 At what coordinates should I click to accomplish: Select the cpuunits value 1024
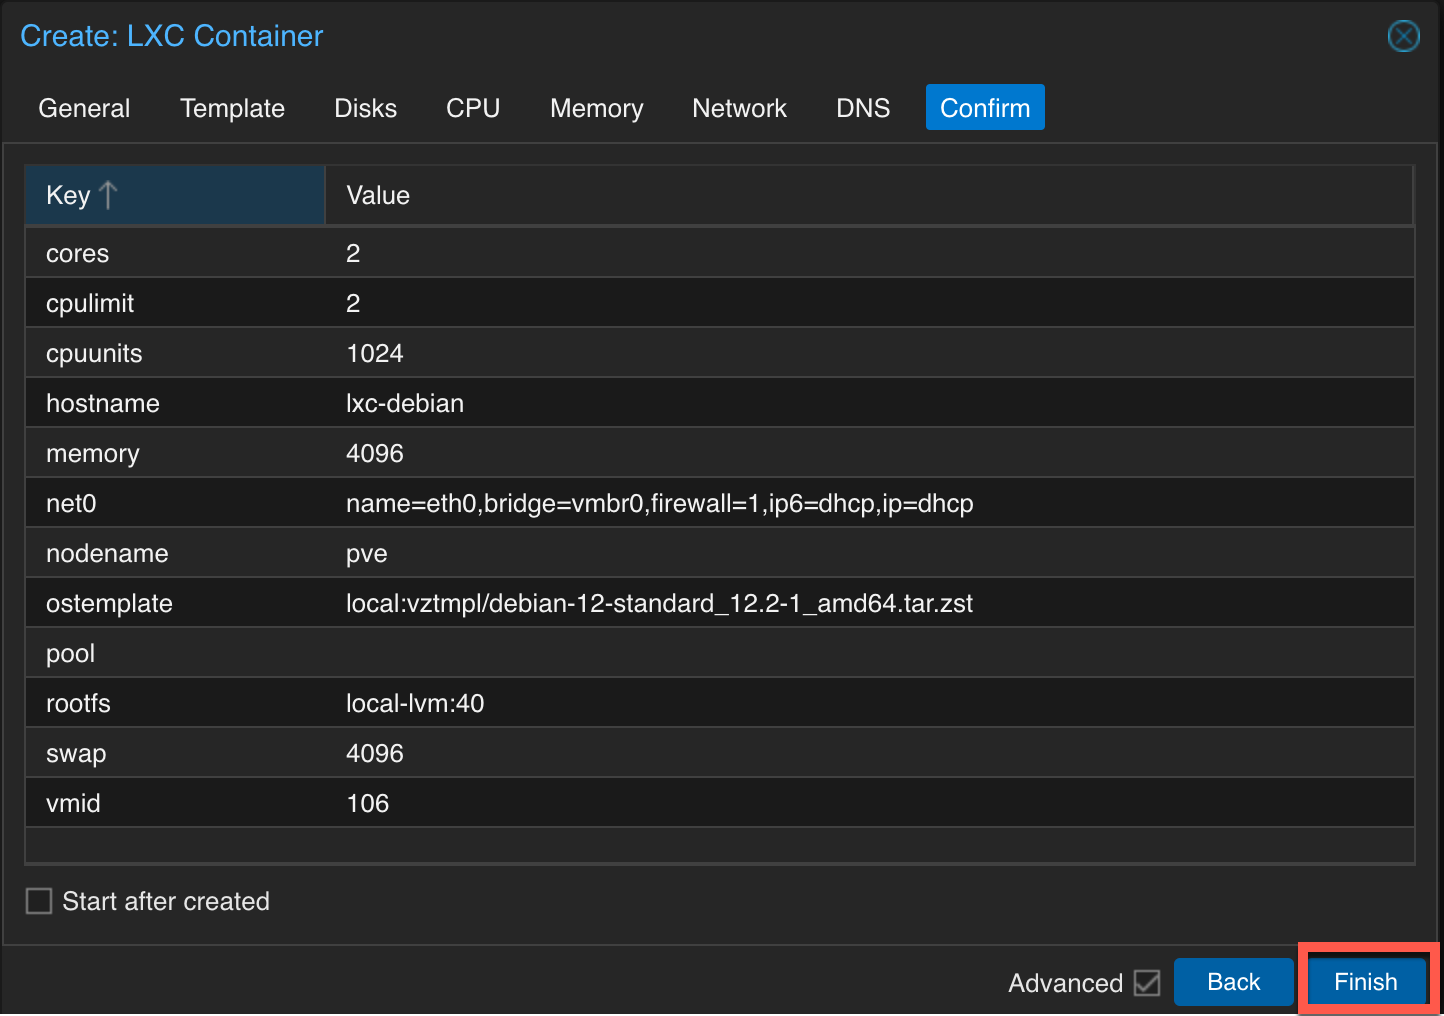(375, 354)
